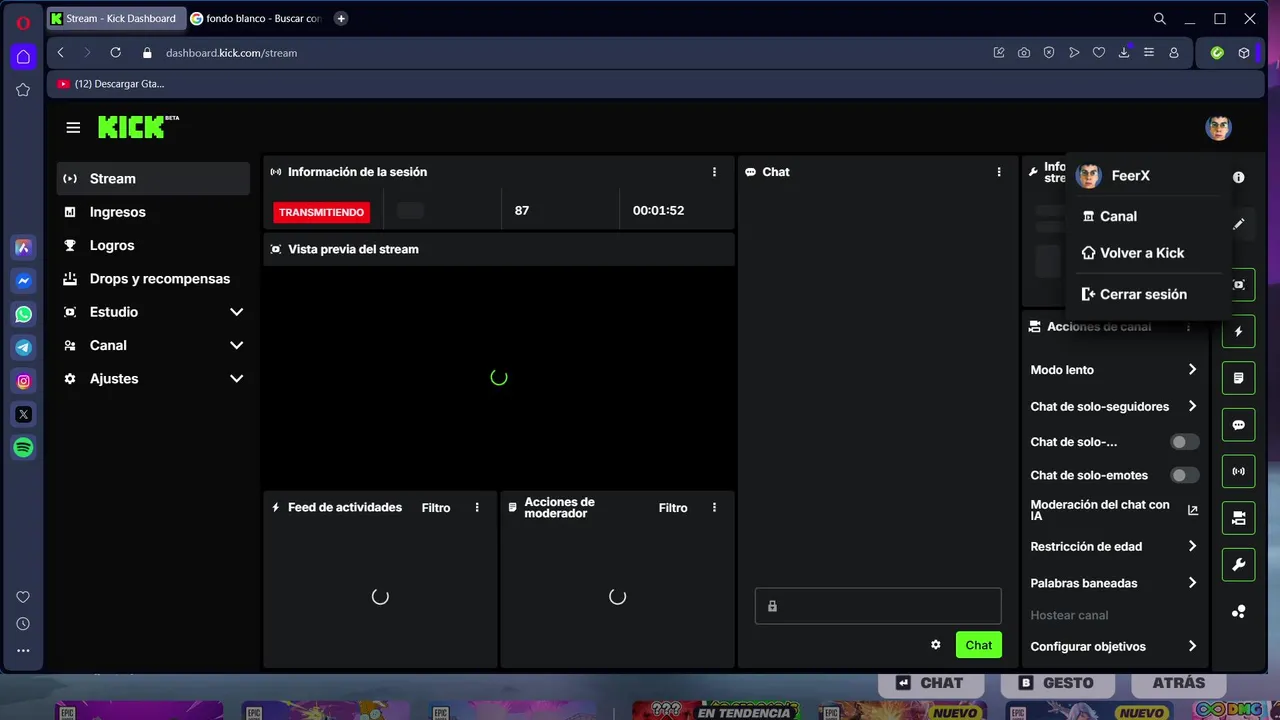The width and height of the screenshot is (1280, 720).
Task: Open Modo lento options chevron
Action: [1192, 370]
